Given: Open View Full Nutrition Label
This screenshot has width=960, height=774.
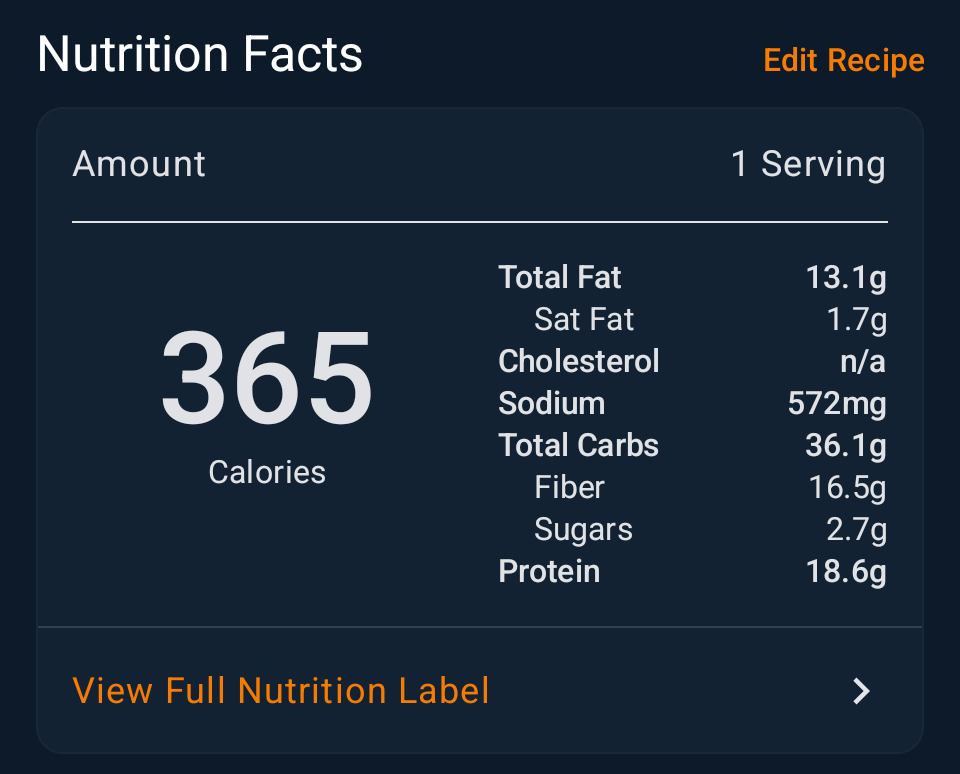Looking at the screenshot, I should point(281,691).
